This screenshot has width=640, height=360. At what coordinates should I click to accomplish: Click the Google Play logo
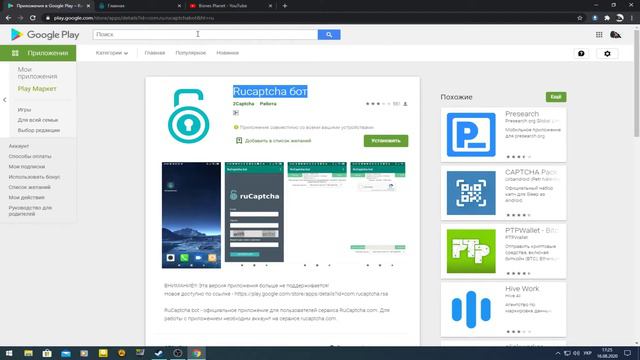tap(45, 35)
